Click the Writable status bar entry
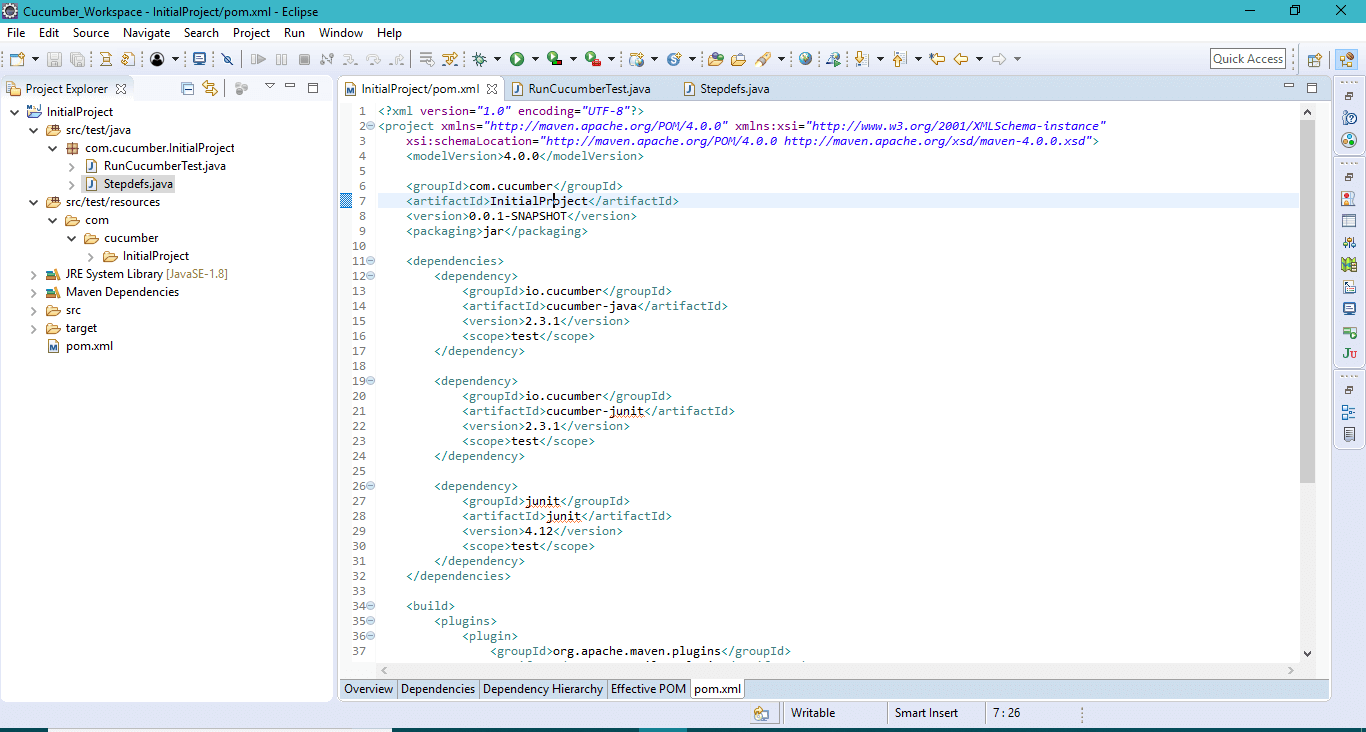 [813, 713]
